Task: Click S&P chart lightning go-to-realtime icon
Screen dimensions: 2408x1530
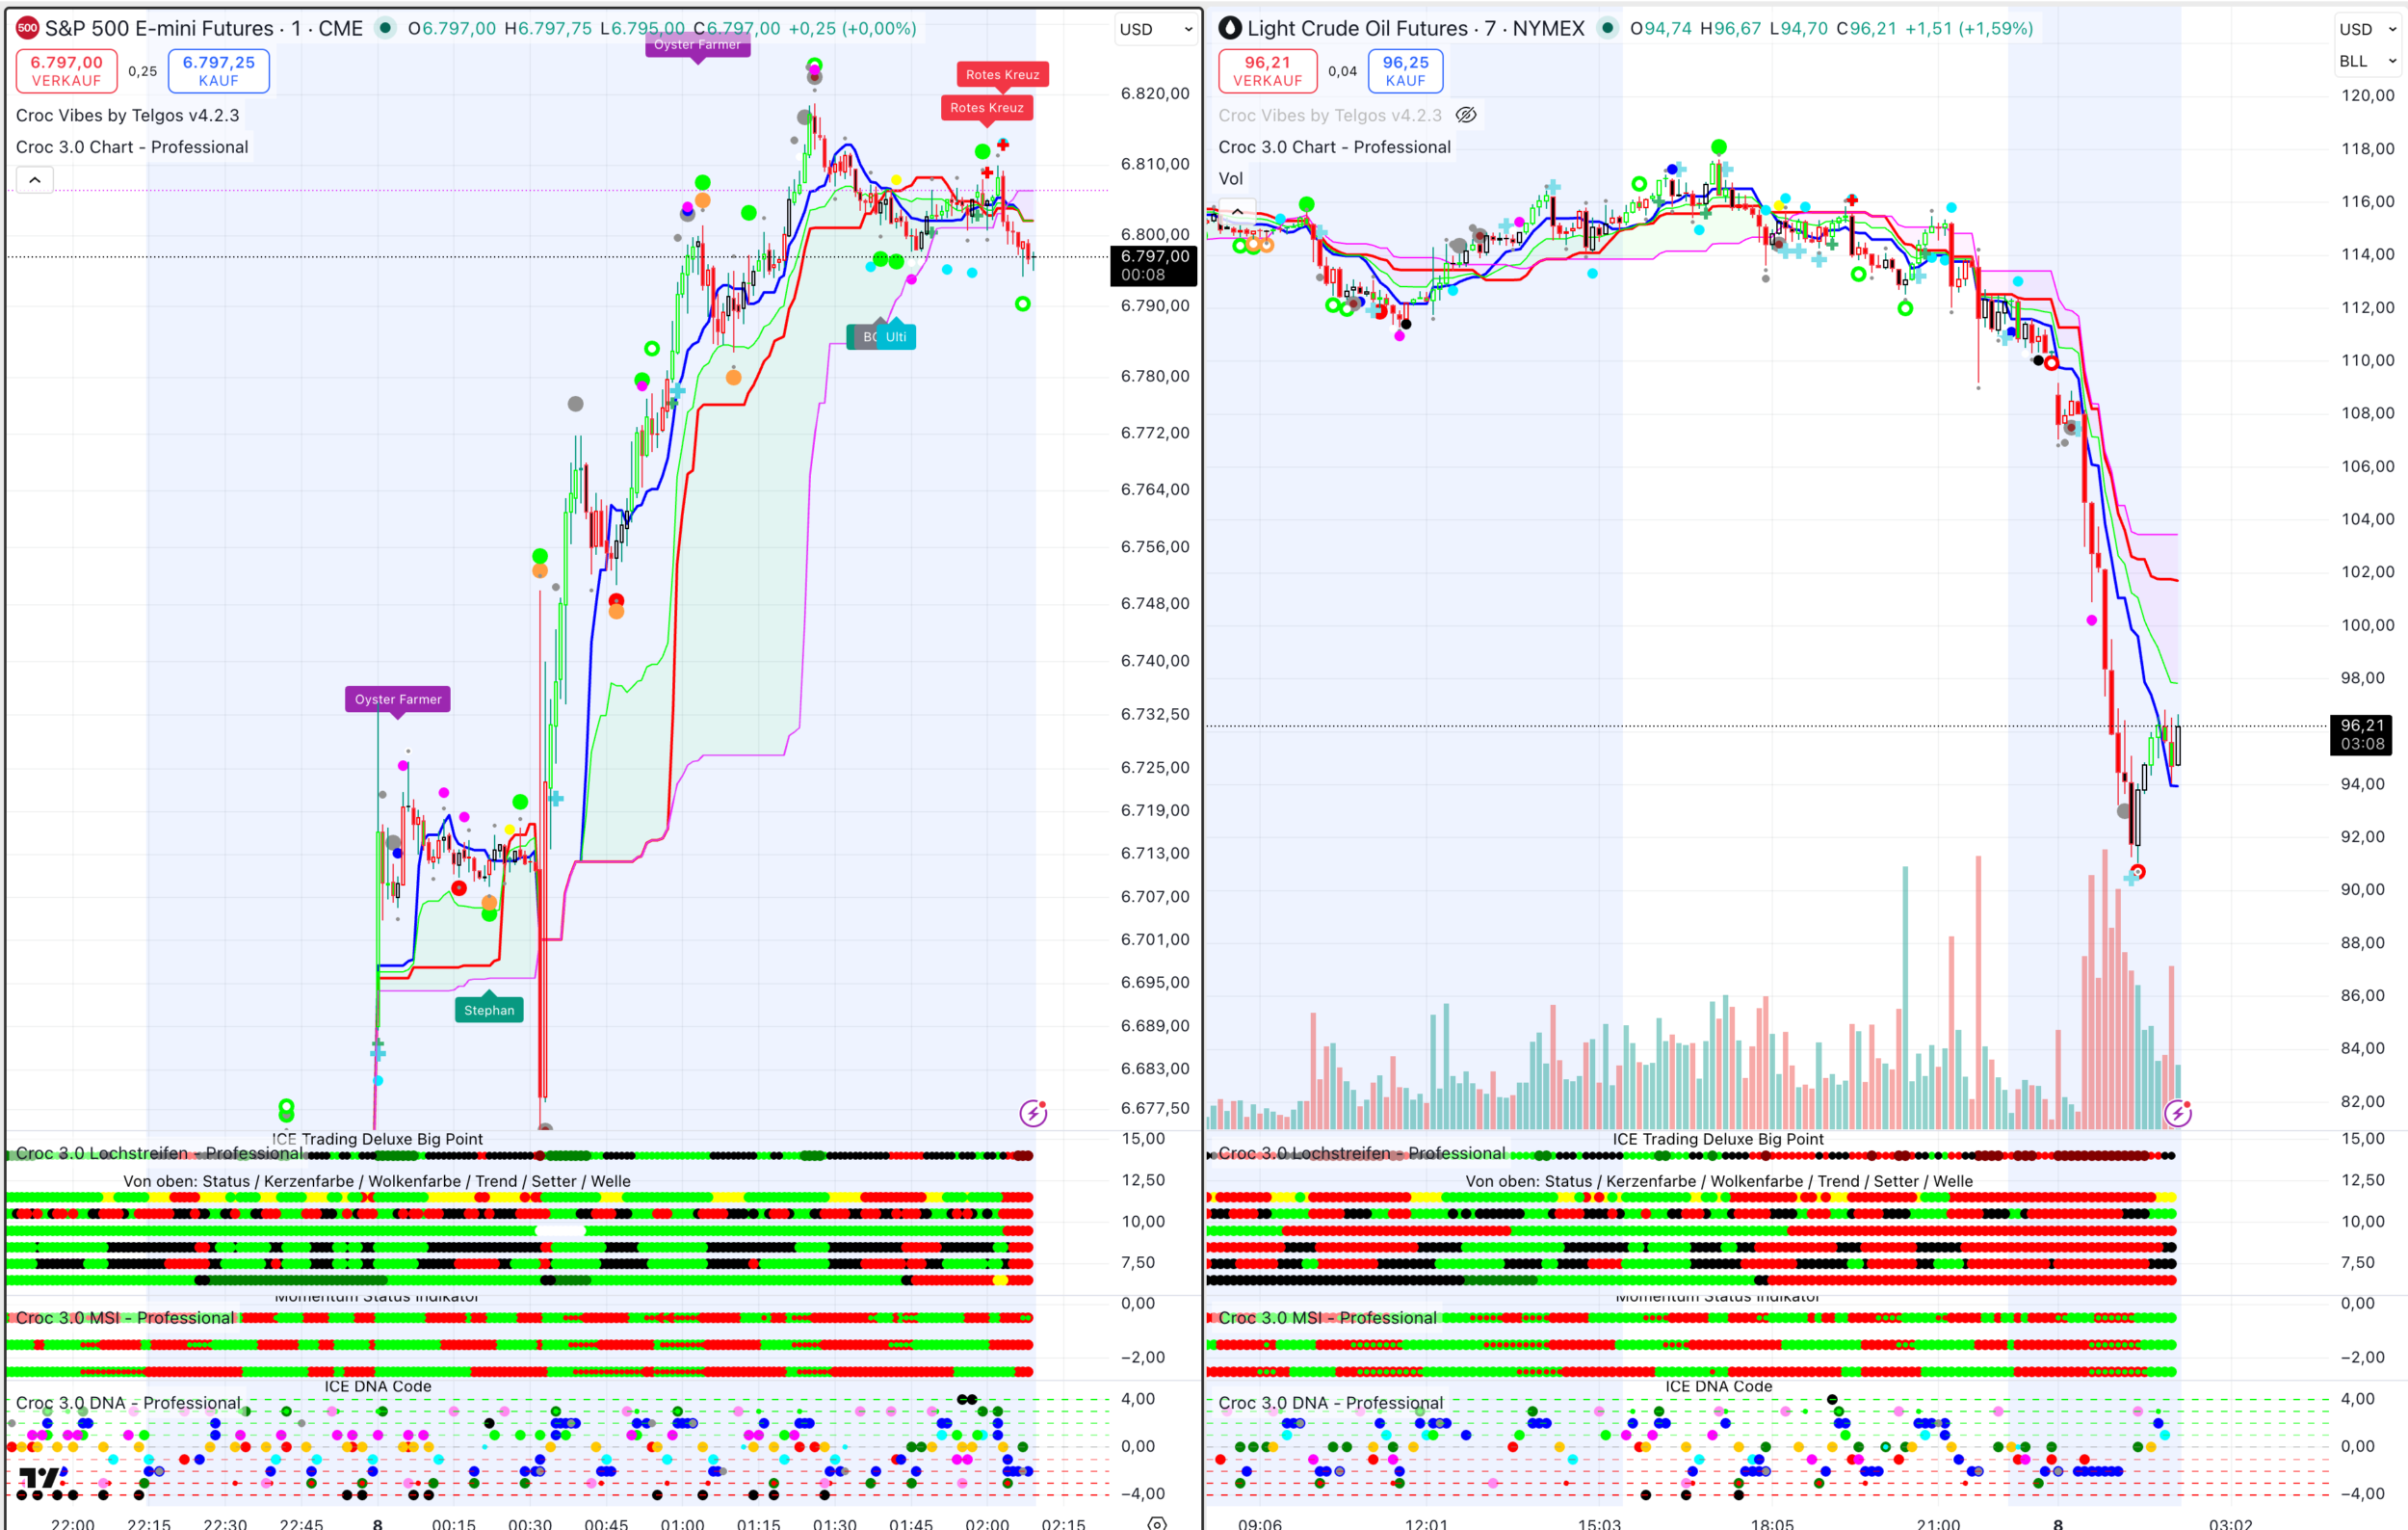Action: coord(1033,1113)
